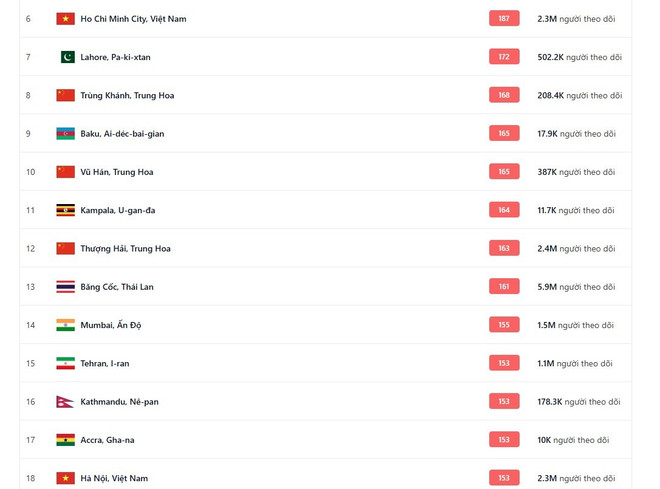660x489 pixels.
Task: Click the Pakistan flag beside Lahore
Action: click(x=67, y=57)
